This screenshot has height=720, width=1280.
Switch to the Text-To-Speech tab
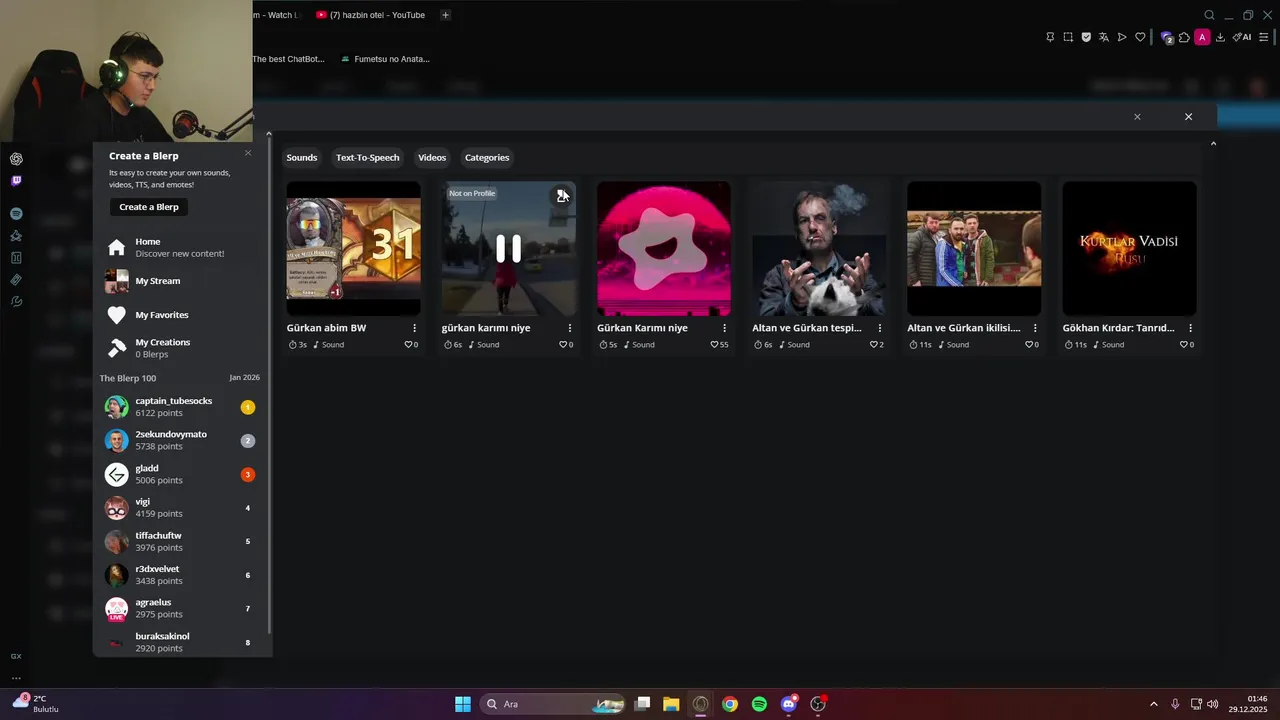pos(367,157)
